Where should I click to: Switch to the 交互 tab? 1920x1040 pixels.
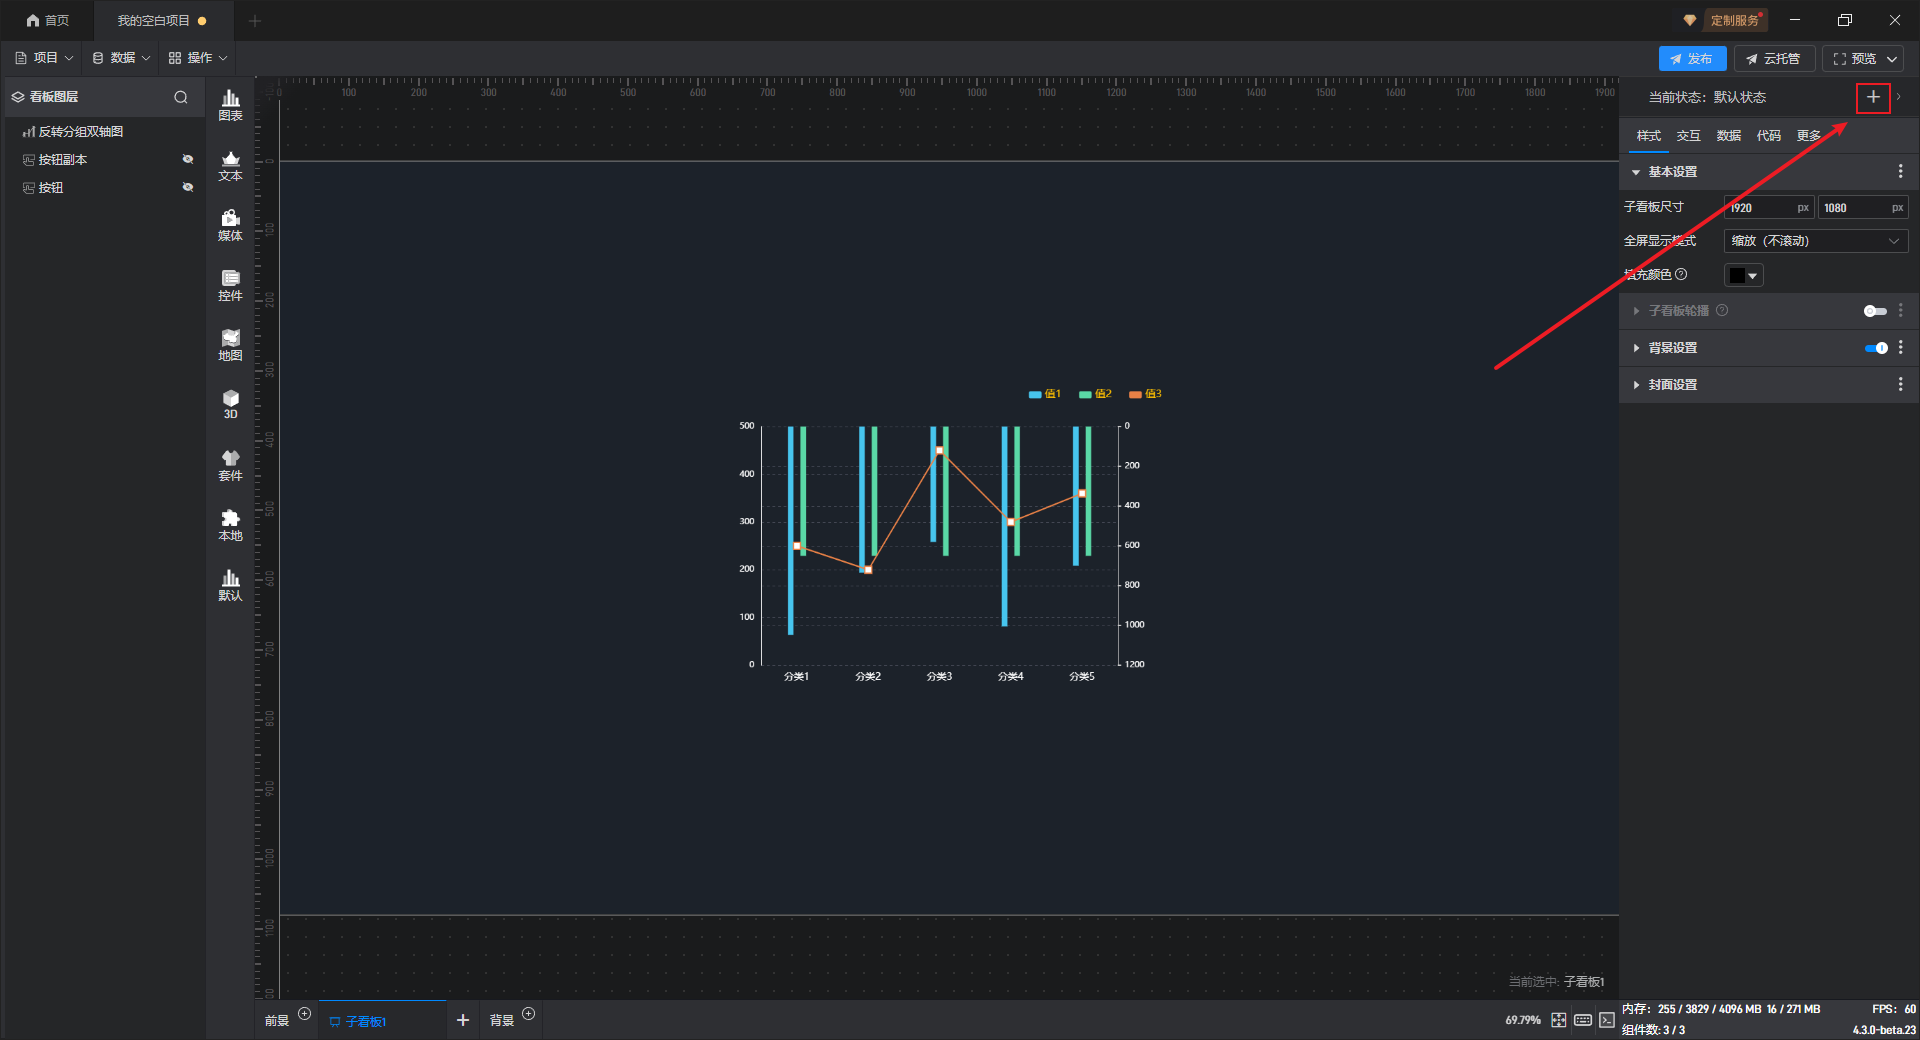point(1688,136)
